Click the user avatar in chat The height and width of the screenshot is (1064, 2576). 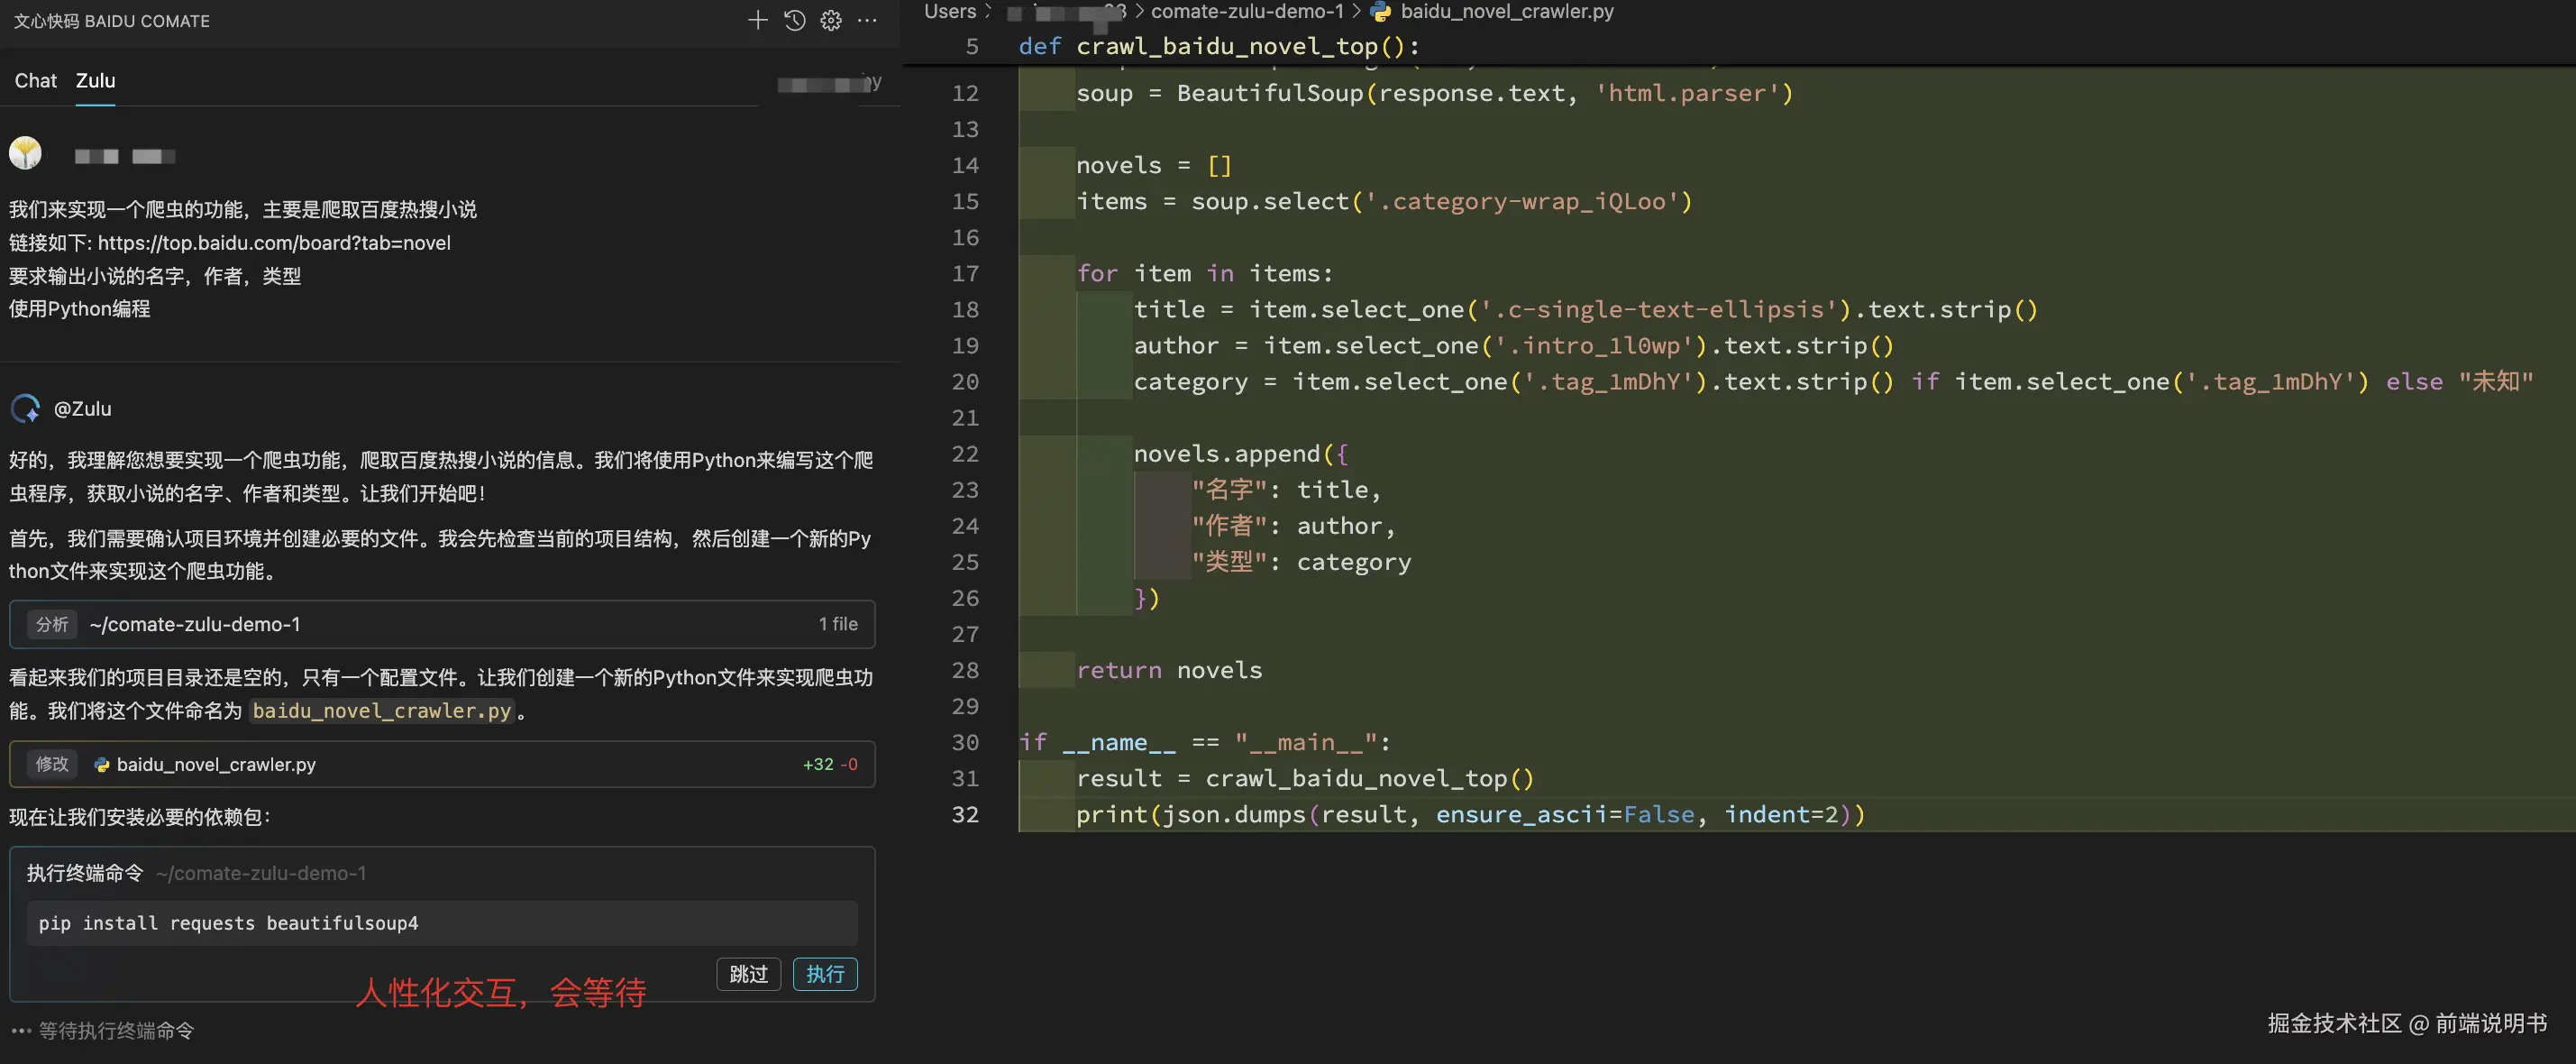(x=25, y=153)
